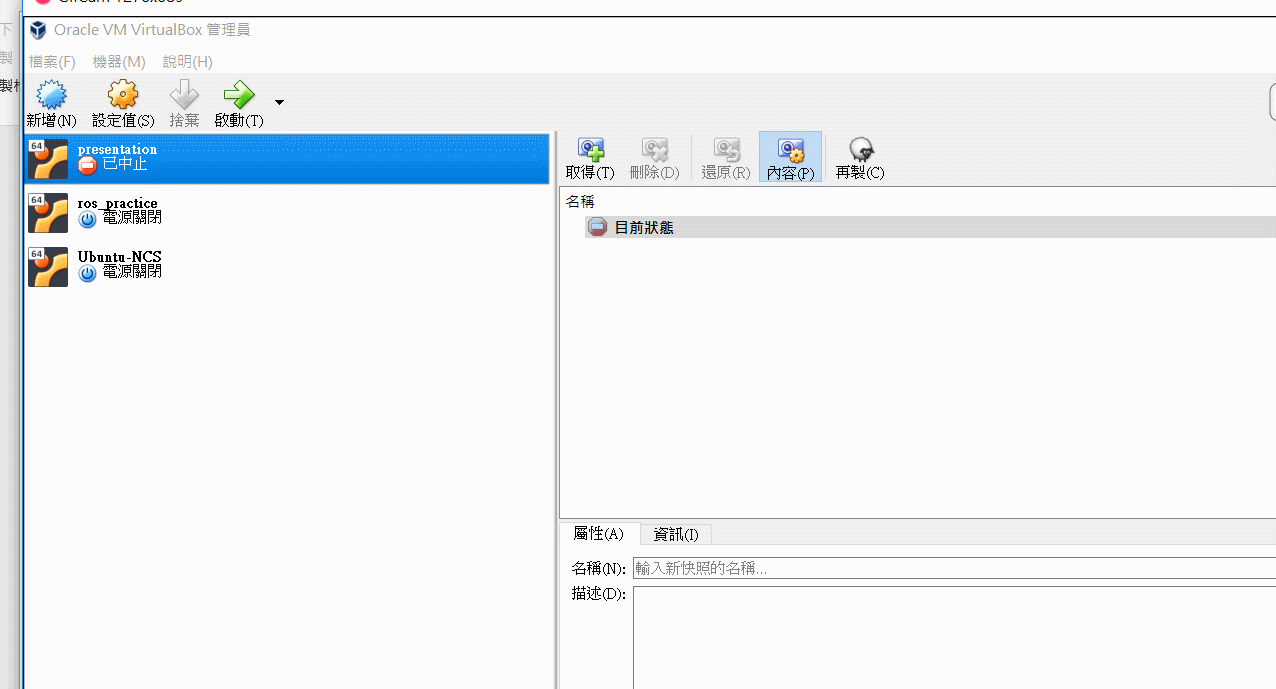Click the 已中止 aborted status icon
This screenshot has width=1276, height=689.
88,165
